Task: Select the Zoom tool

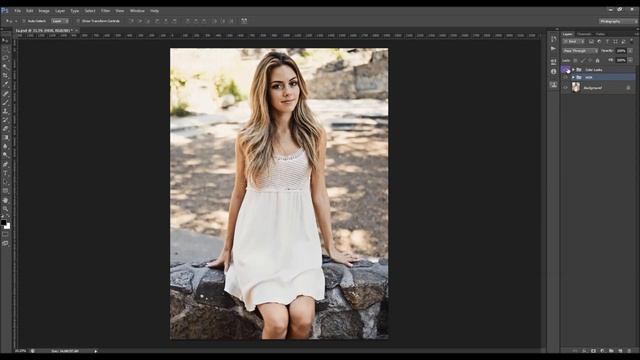Action: (x=5, y=209)
